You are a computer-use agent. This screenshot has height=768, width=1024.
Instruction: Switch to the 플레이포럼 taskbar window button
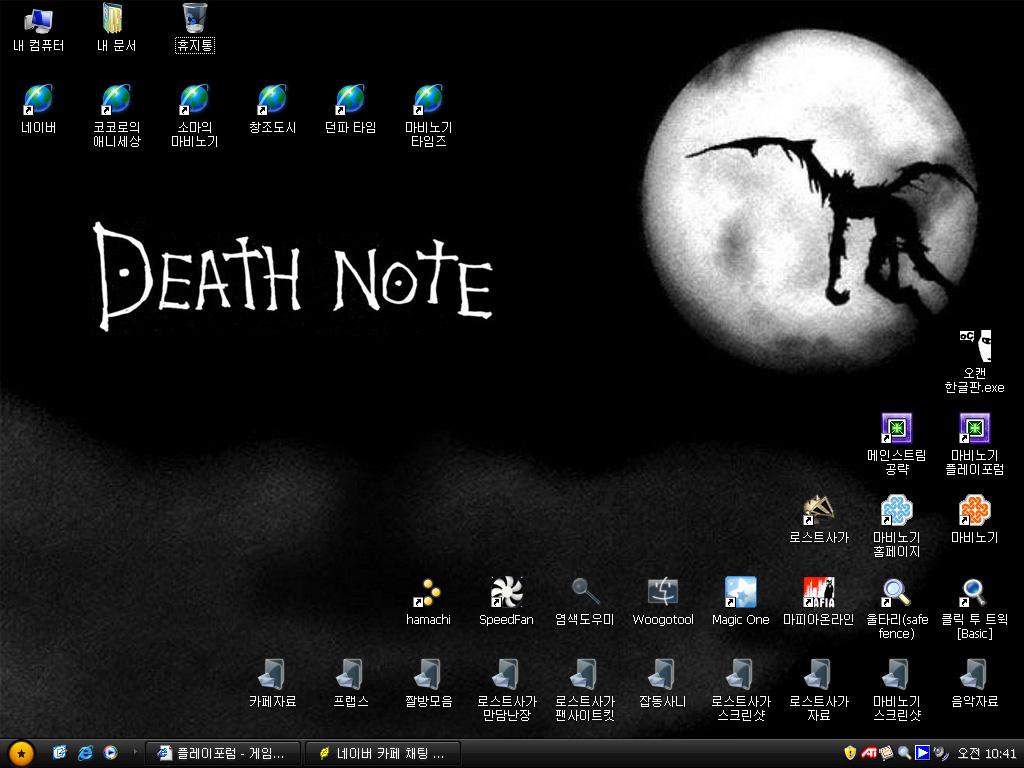222,754
